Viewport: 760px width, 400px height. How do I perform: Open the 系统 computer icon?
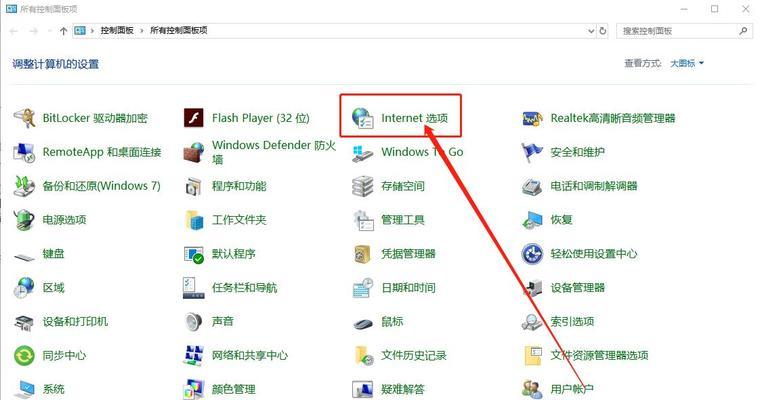click(x=24, y=389)
